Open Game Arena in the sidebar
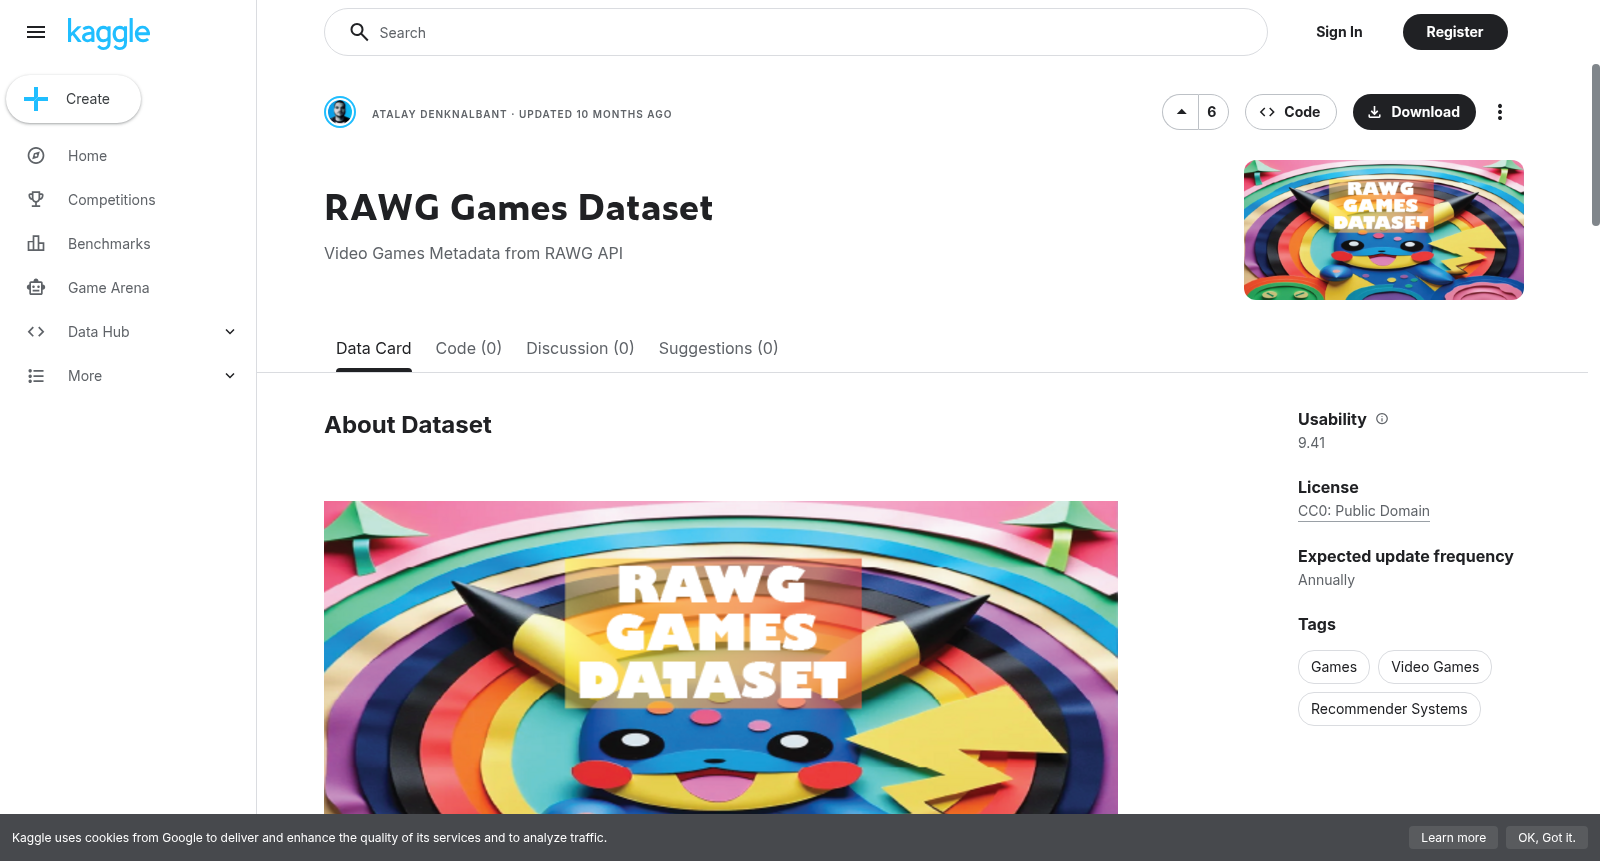This screenshot has width=1600, height=861. click(108, 288)
